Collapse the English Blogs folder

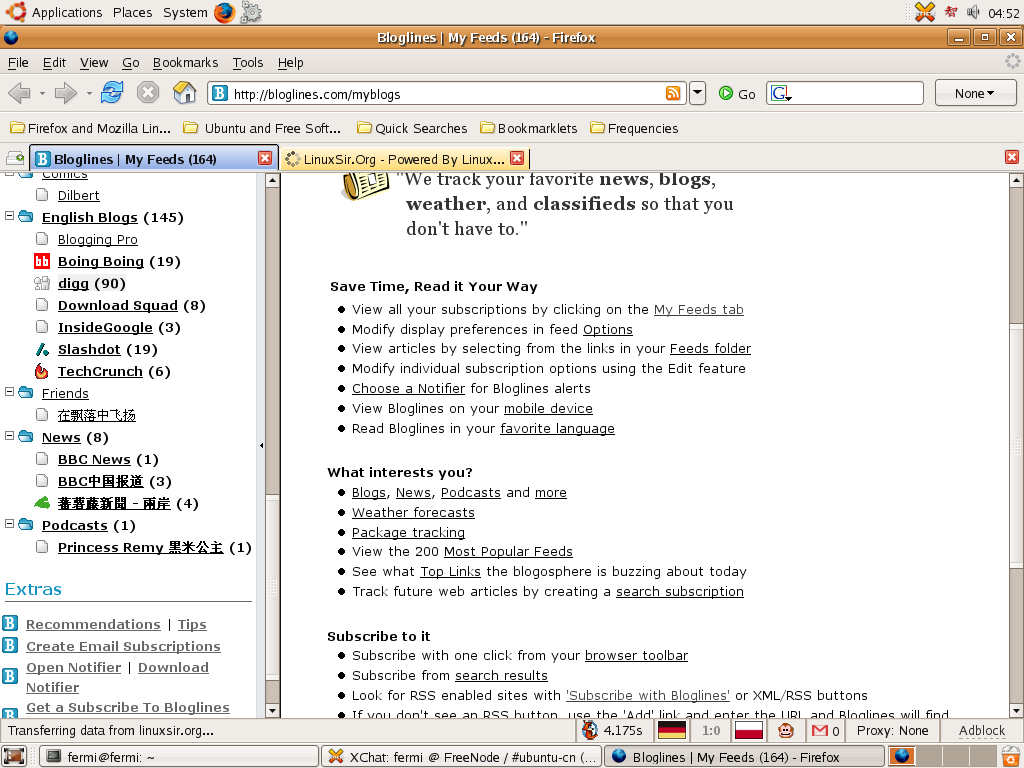(x=9, y=216)
